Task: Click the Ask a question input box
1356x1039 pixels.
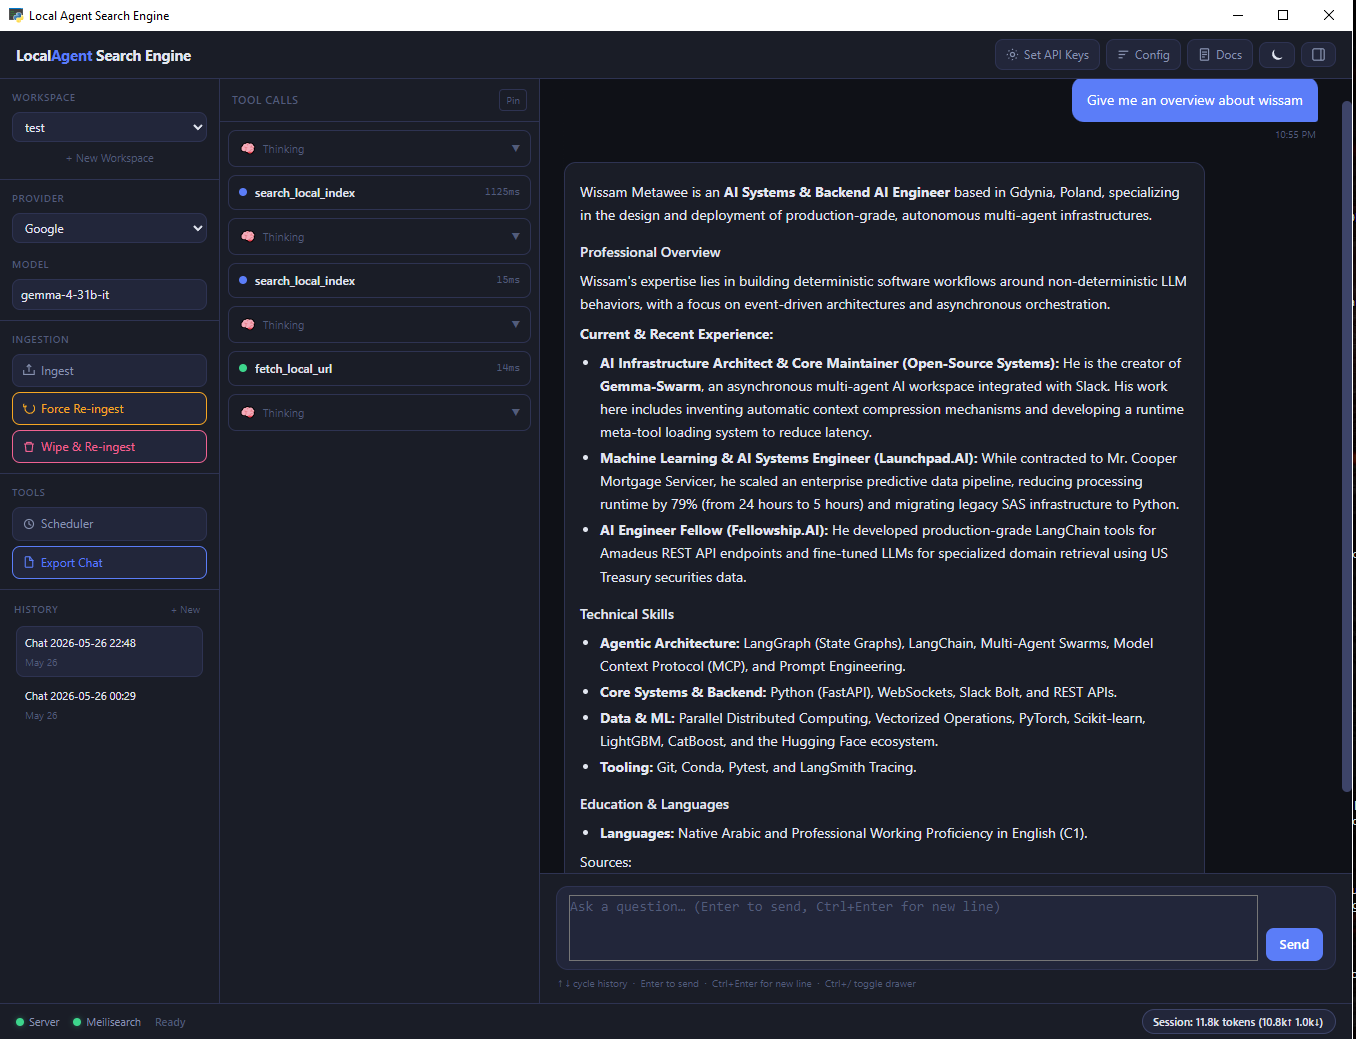Action: 913,928
